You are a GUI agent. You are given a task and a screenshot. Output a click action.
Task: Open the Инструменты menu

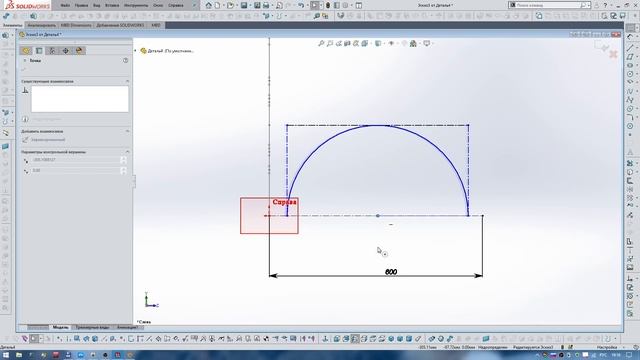pos(136,5)
